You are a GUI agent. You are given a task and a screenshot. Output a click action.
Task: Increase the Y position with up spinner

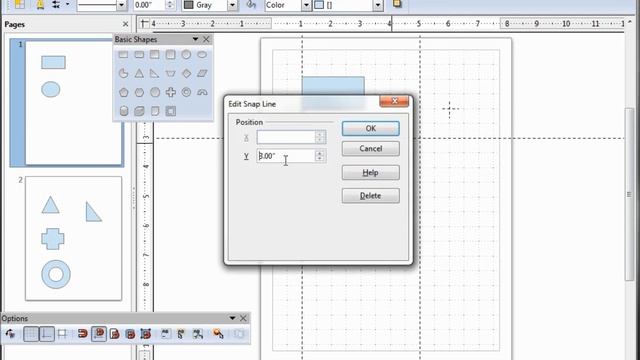pos(320,153)
